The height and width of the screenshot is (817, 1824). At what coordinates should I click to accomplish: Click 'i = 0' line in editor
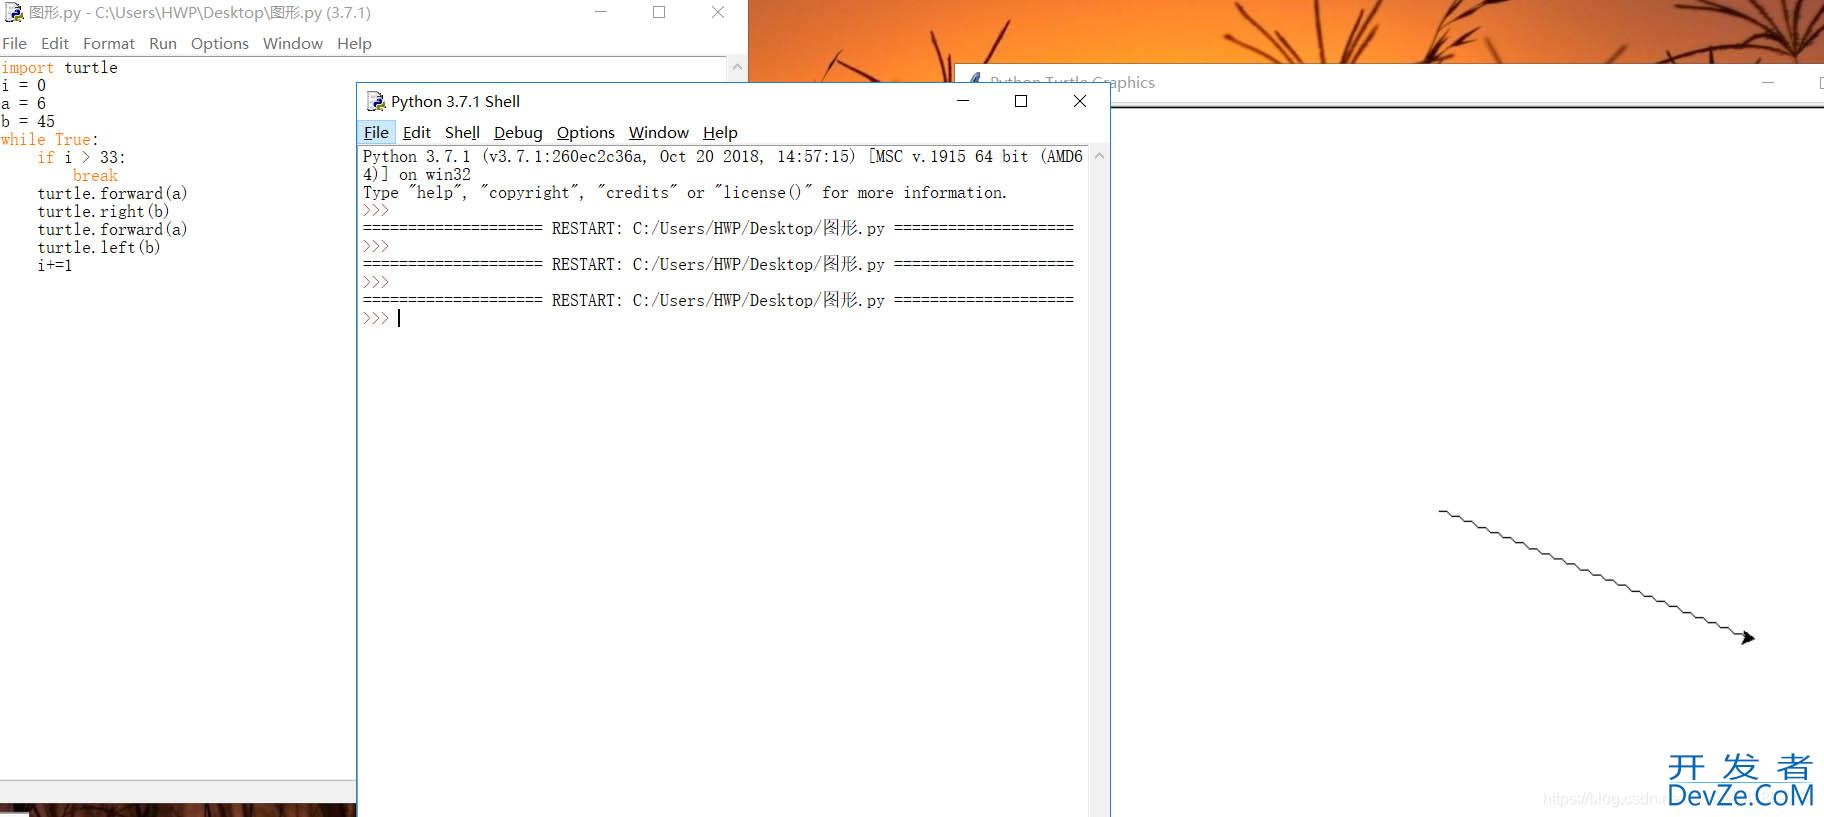pyautogui.click(x=23, y=85)
